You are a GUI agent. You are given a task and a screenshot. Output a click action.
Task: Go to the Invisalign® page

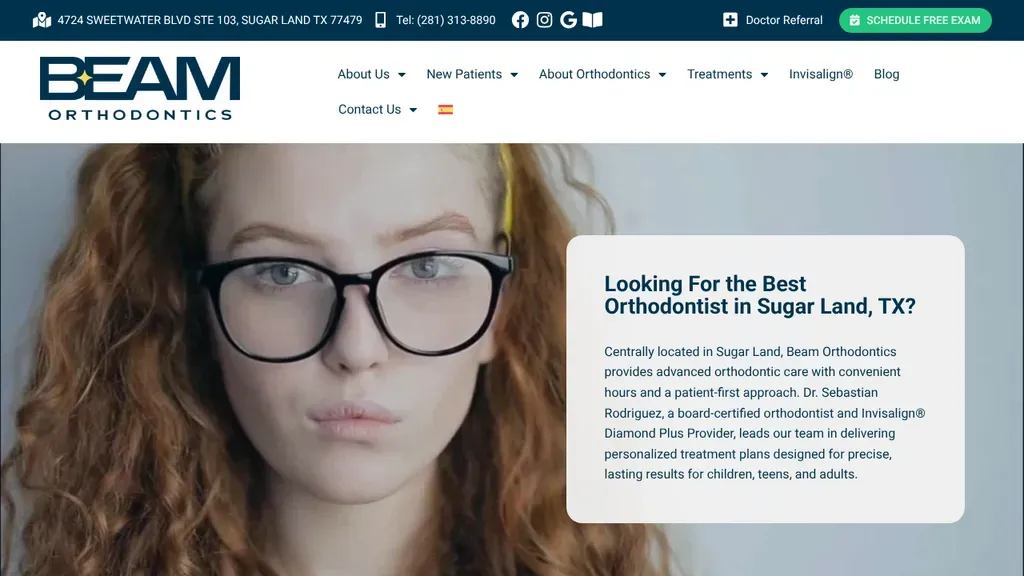(x=821, y=74)
